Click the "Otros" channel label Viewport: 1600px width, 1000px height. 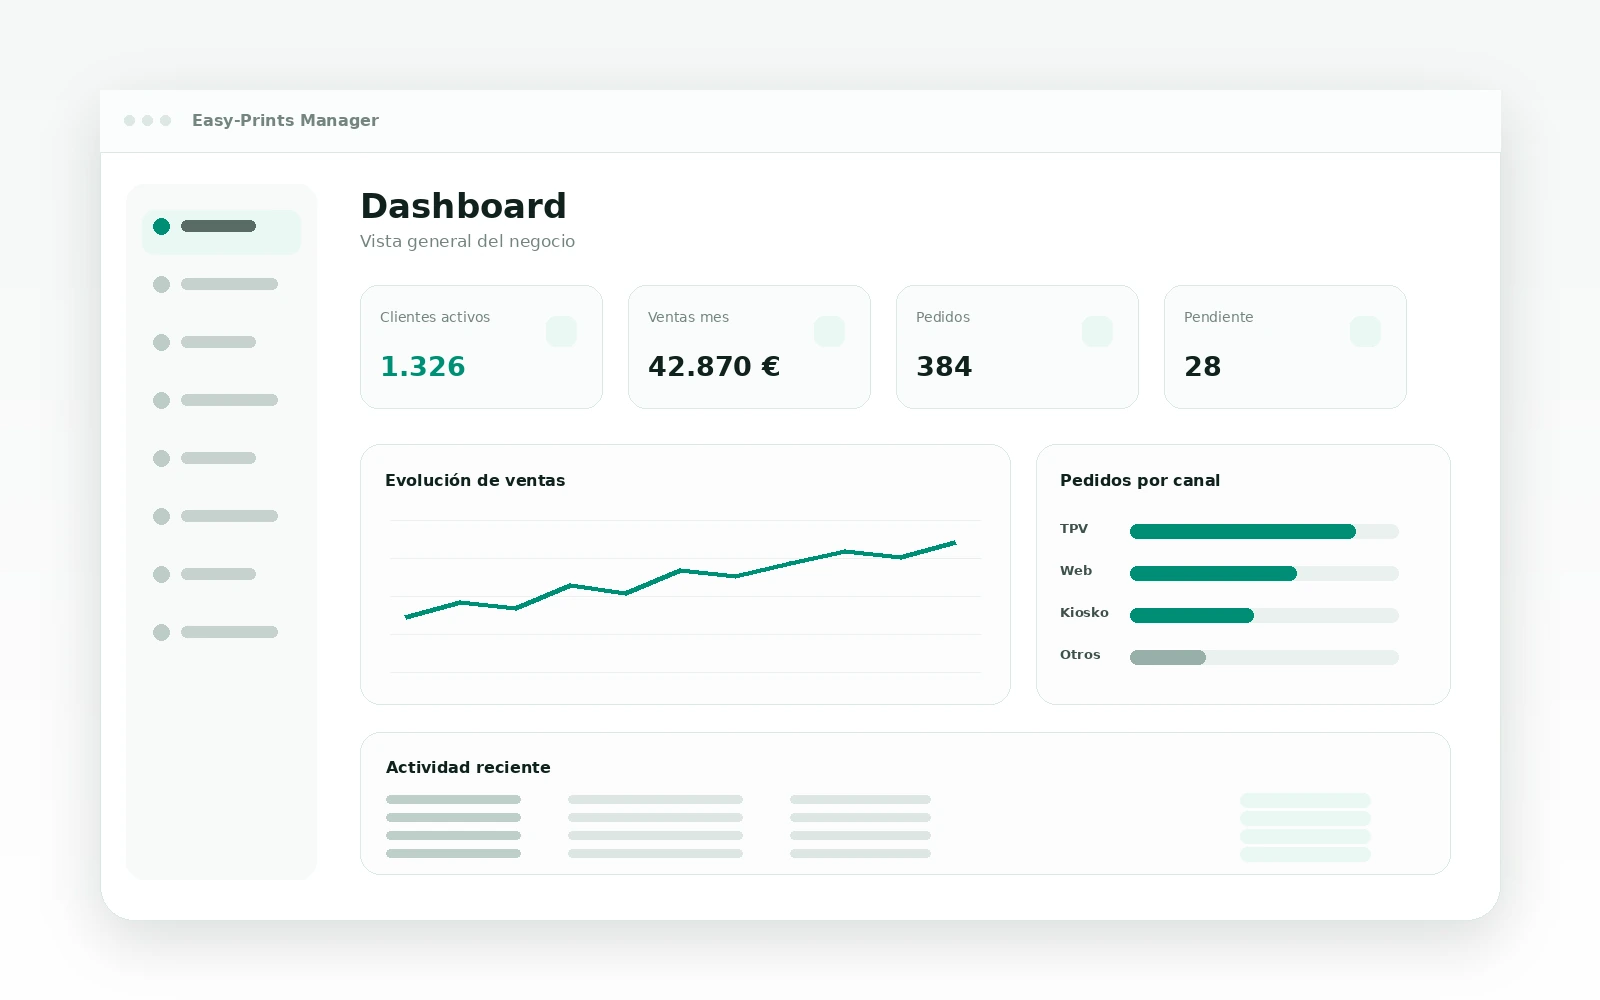tap(1080, 655)
